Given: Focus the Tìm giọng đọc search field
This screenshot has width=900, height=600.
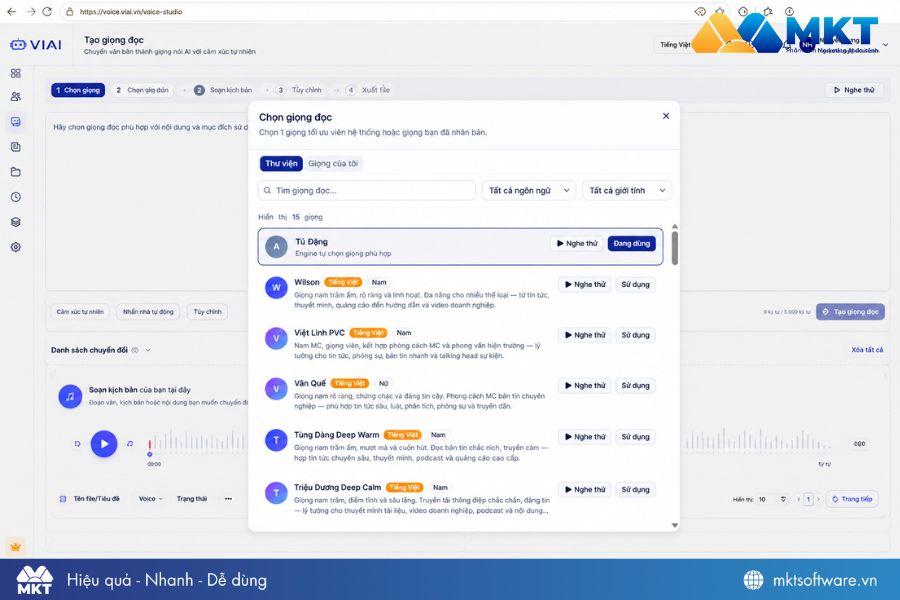Looking at the screenshot, I should click(367, 191).
